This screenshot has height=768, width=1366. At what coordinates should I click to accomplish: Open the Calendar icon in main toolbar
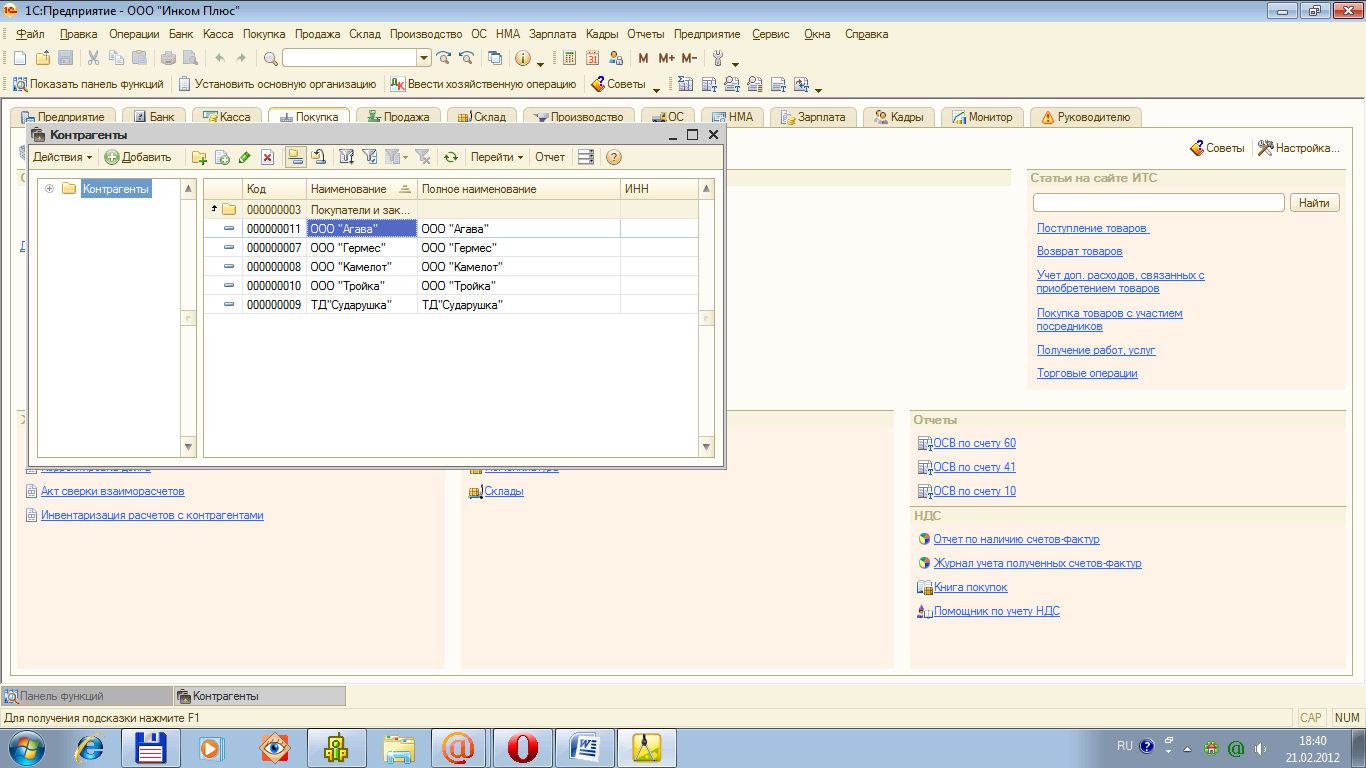pyautogui.click(x=592, y=58)
